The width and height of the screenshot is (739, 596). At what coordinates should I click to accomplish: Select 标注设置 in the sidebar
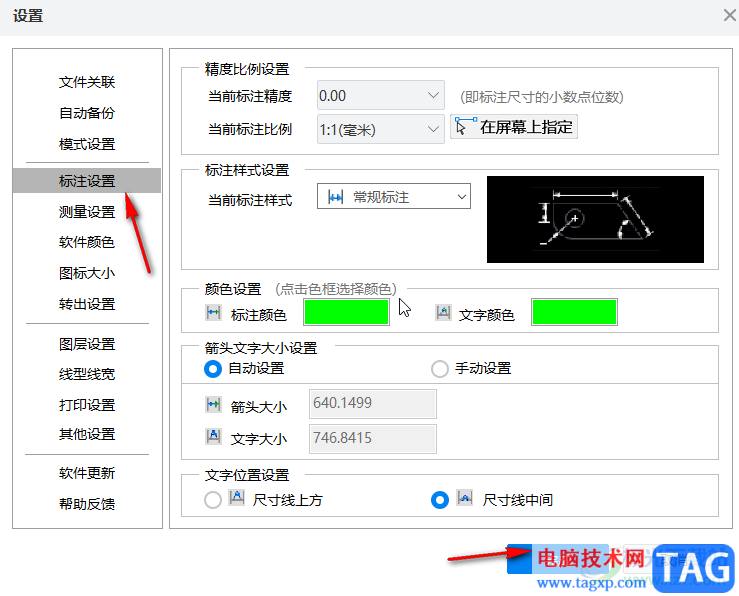(x=87, y=180)
